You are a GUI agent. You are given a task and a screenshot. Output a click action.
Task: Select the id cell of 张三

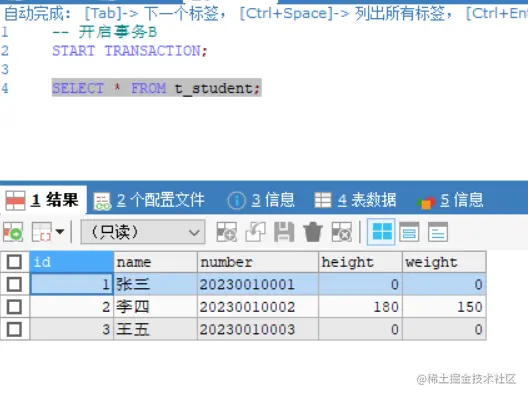point(71,285)
